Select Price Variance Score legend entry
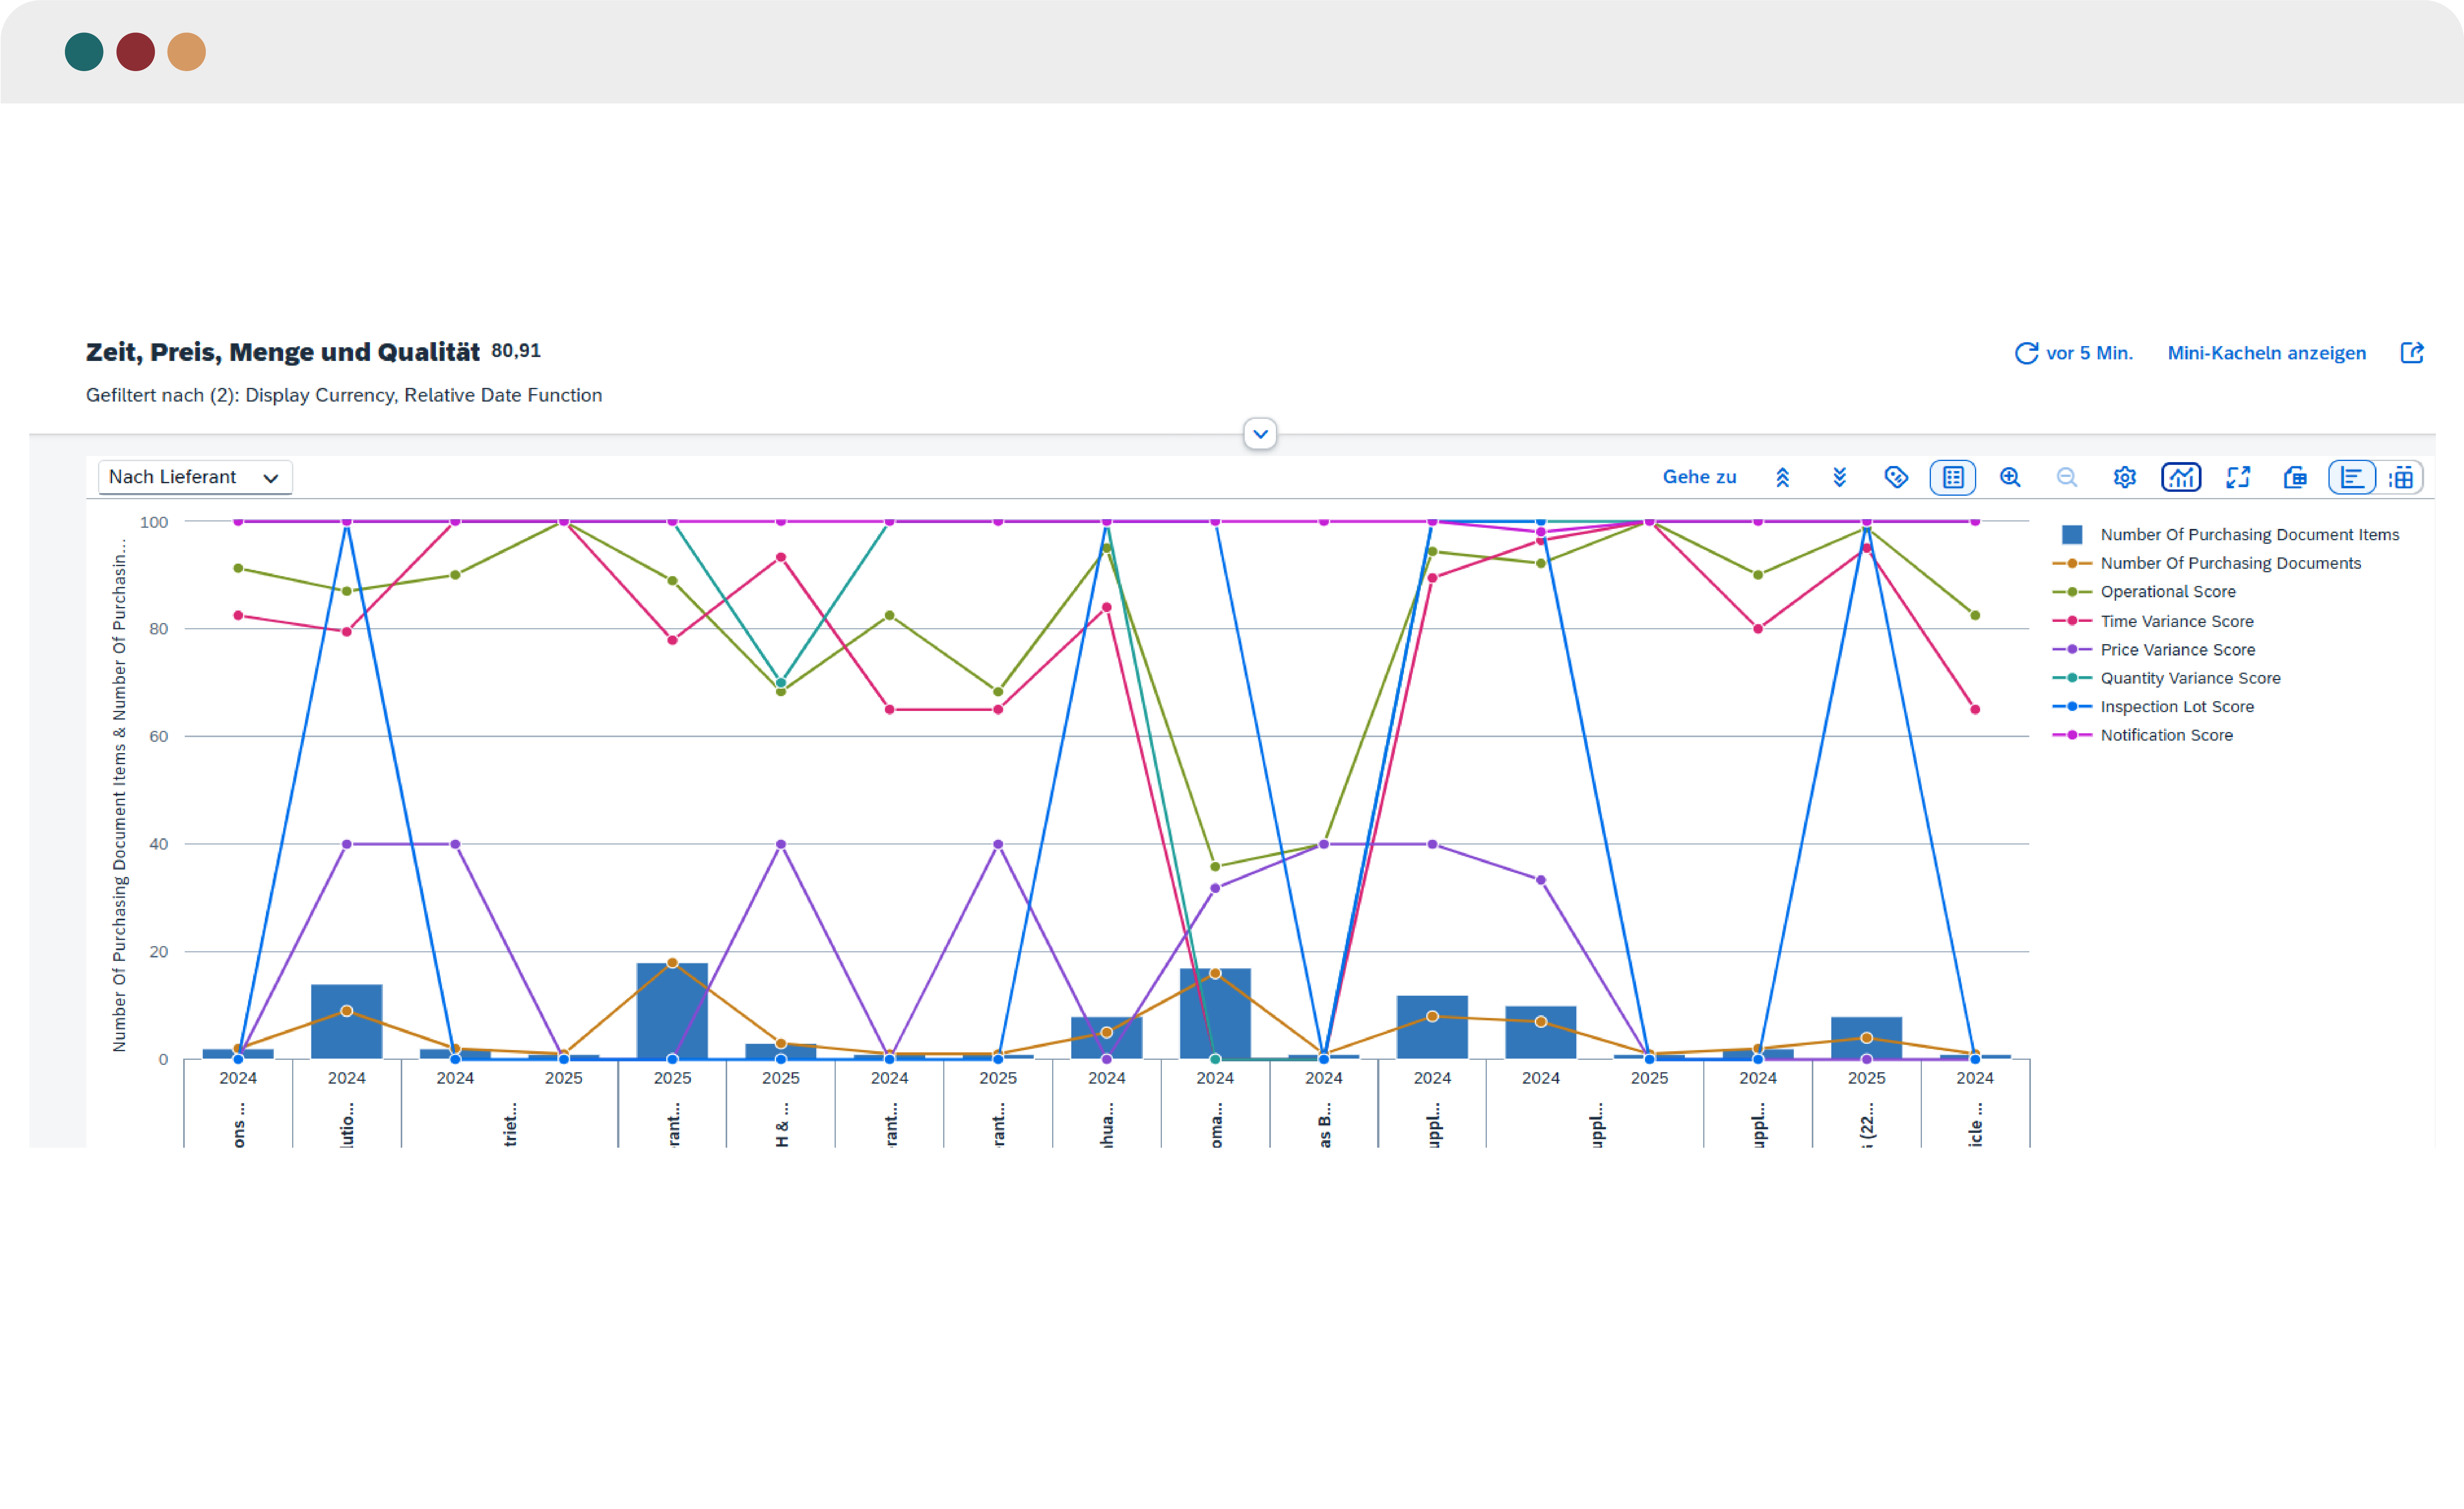Screen dimensions: 2464x1509 coord(2153,650)
